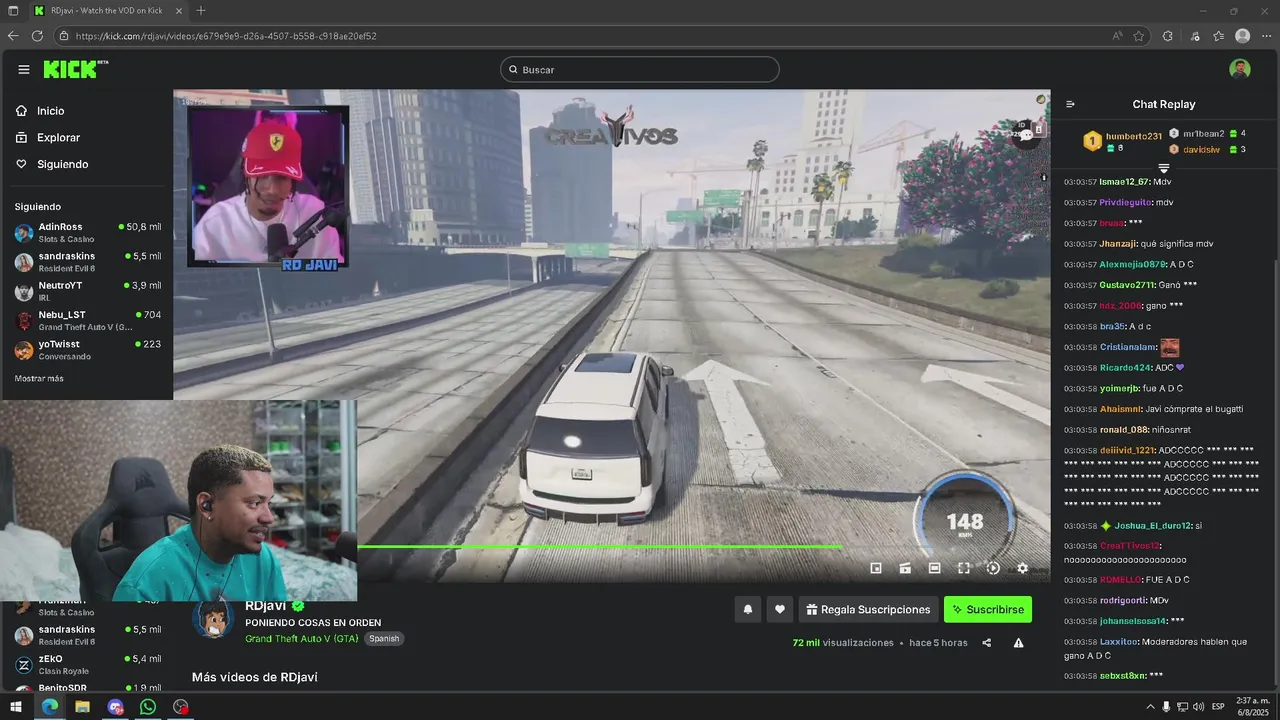Click Regala Suscripciones button
Viewport: 1280px width, 720px height.
pos(868,609)
